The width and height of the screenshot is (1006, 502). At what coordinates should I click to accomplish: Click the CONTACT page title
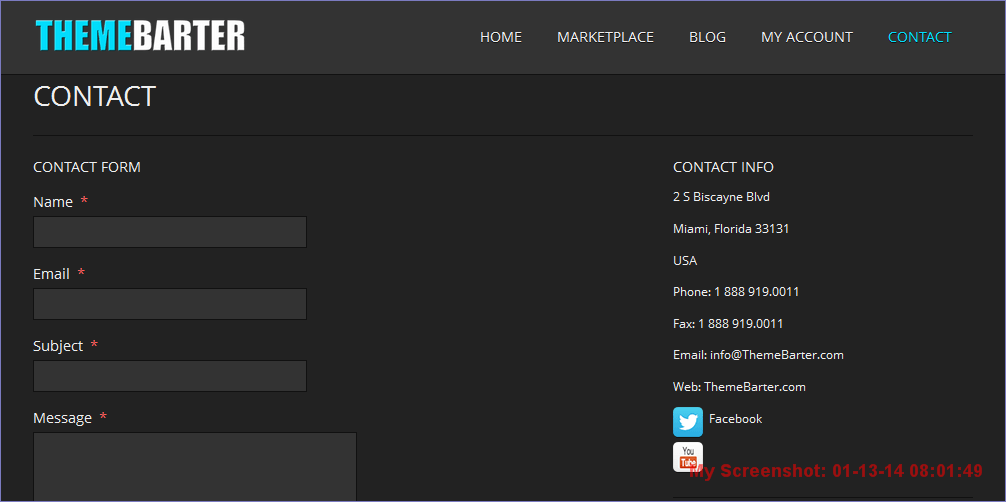click(x=94, y=96)
